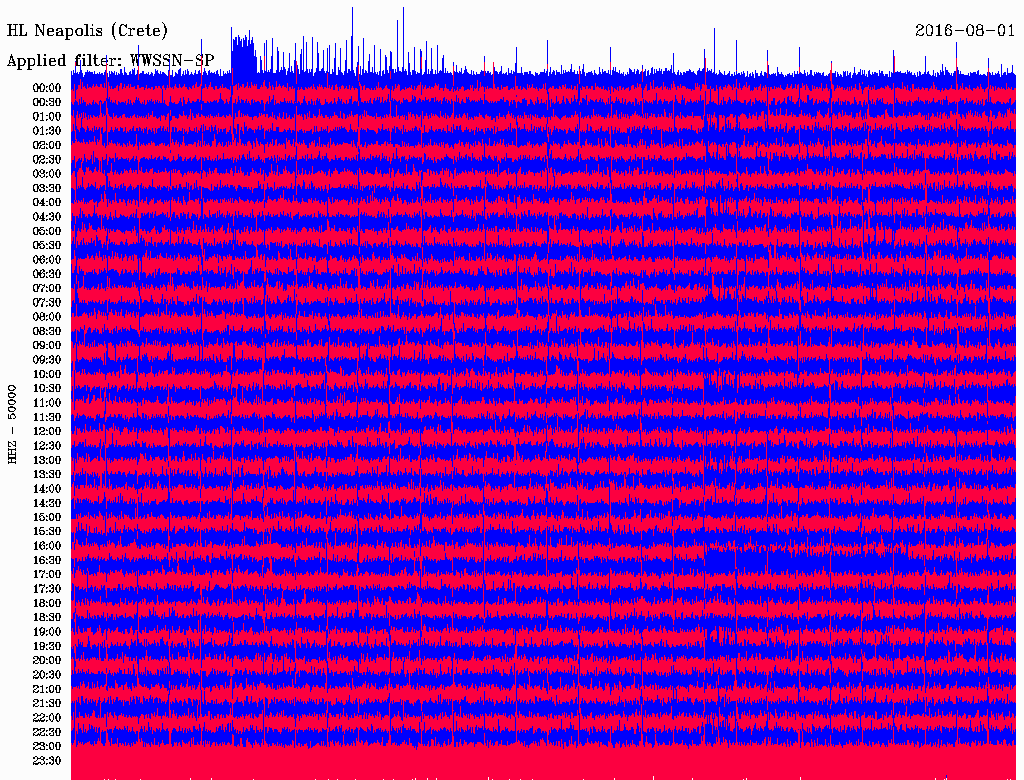Select the 00:00 time row label

coord(47,88)
